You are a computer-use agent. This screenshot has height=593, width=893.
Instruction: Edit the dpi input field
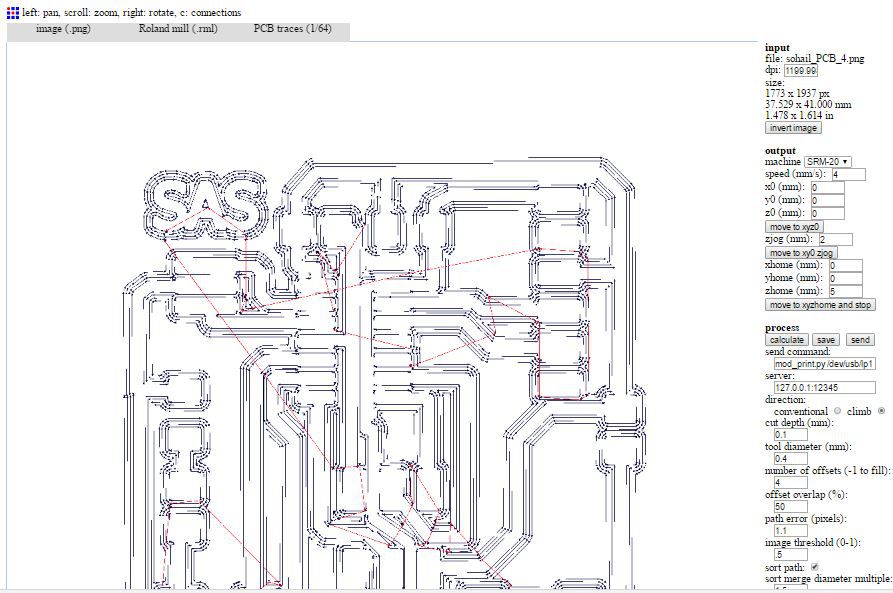pos(801,71)
